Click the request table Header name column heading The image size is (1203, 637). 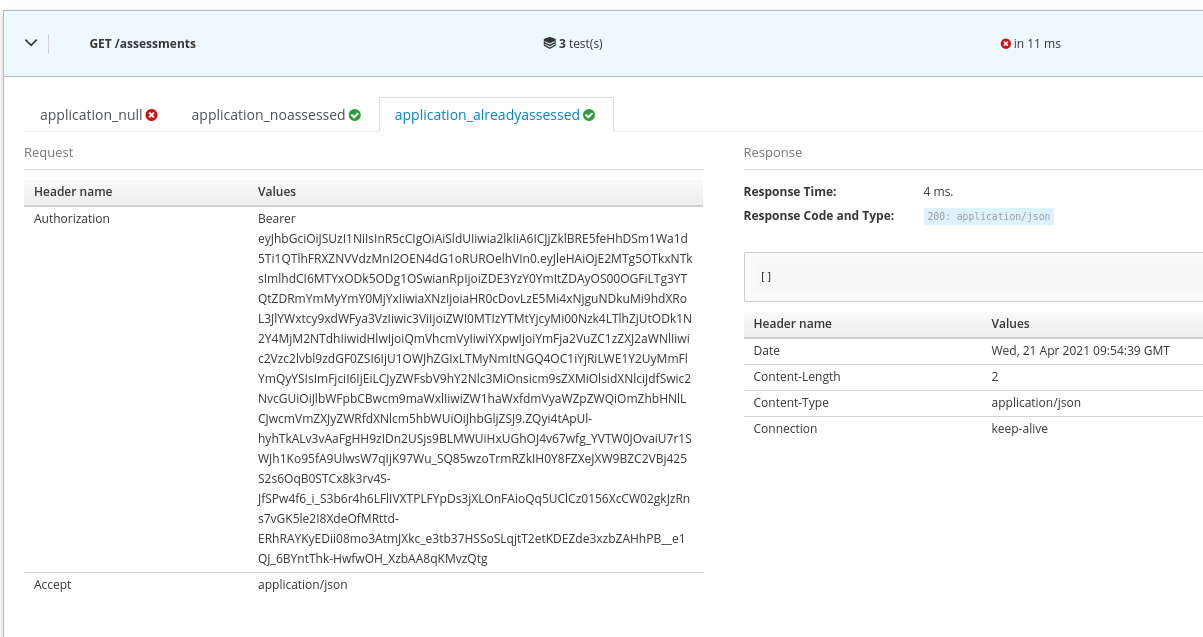[x=73, y=191]
